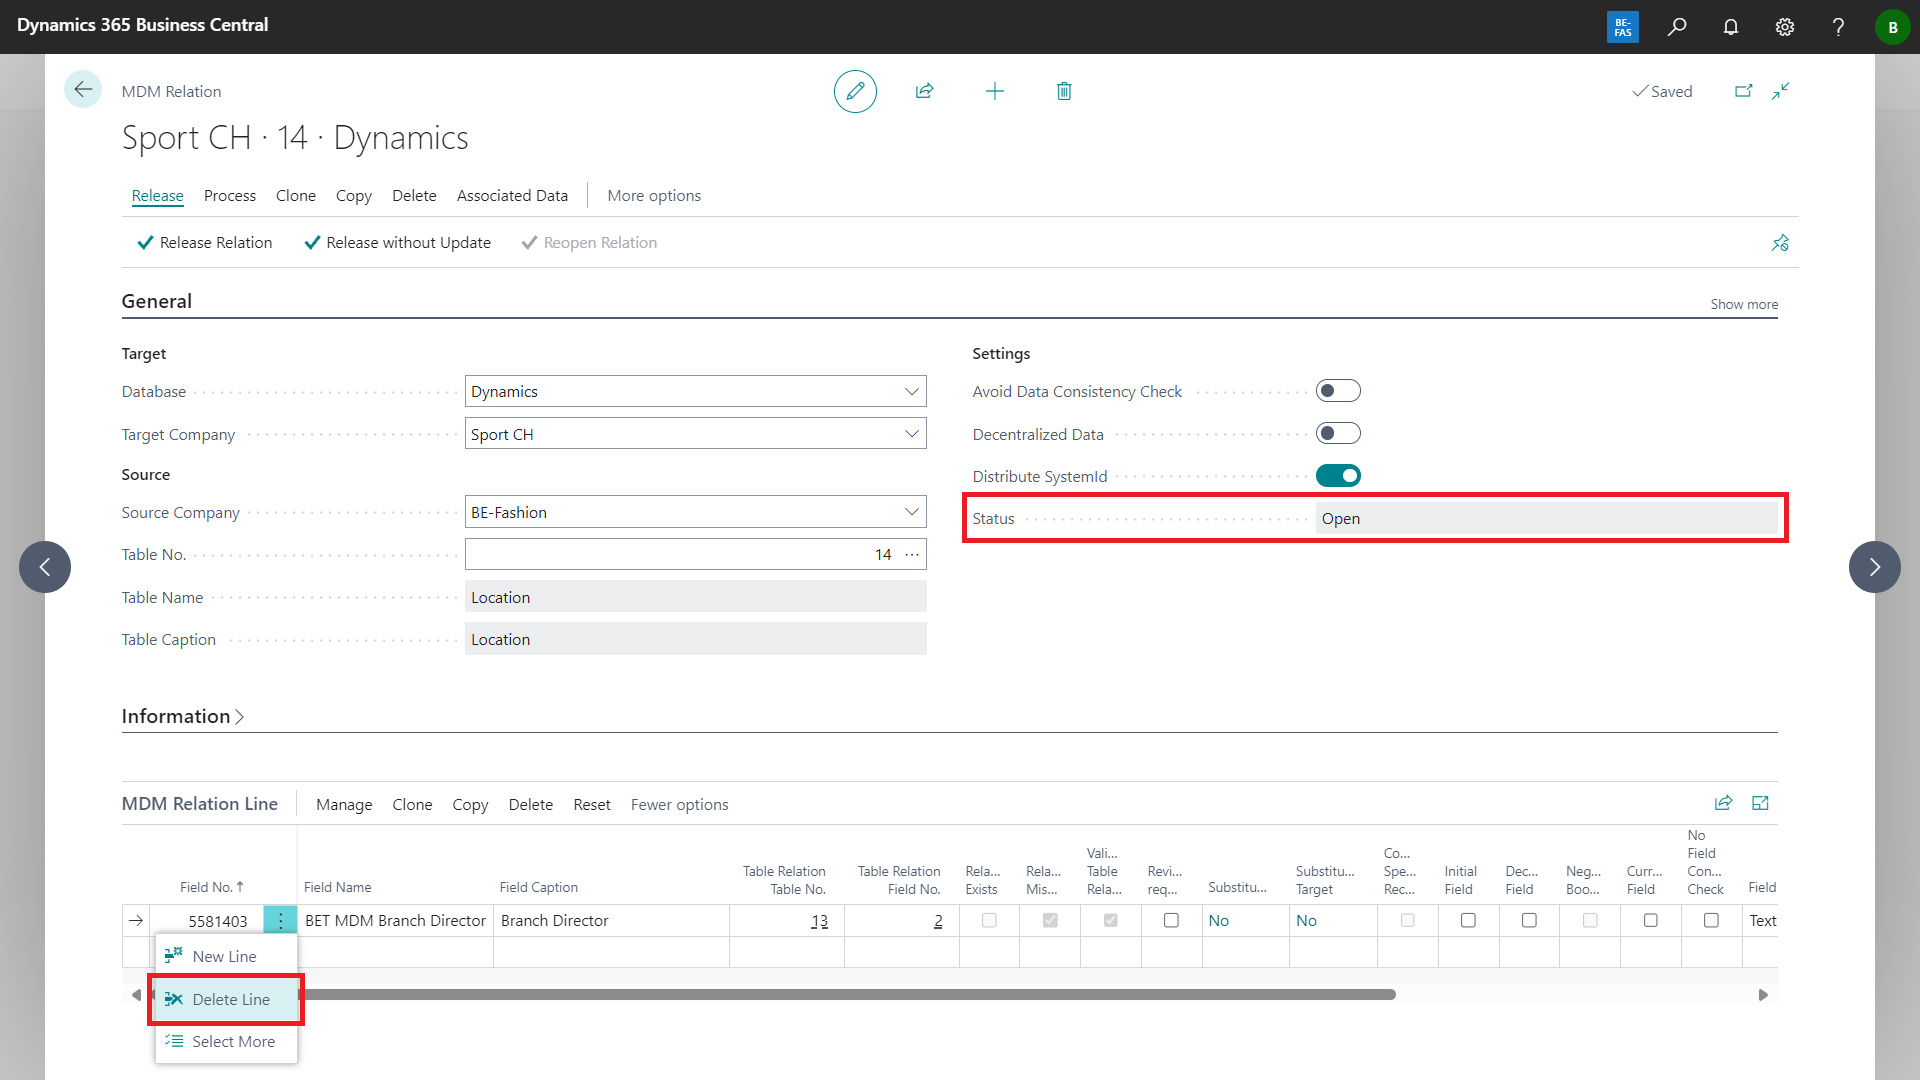Toggle Distribute SystemId switch

coord(1338,476)
